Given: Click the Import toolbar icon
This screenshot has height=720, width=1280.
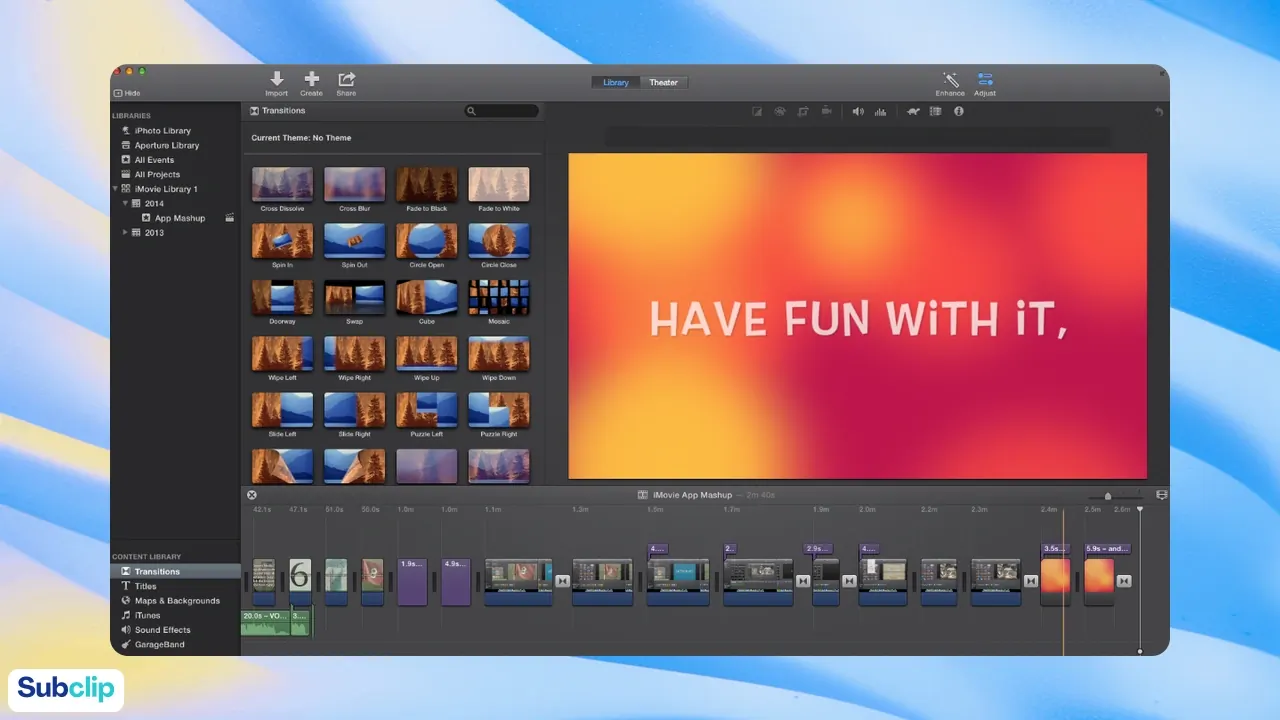Looking at the screenshot, I should [276, 80].
